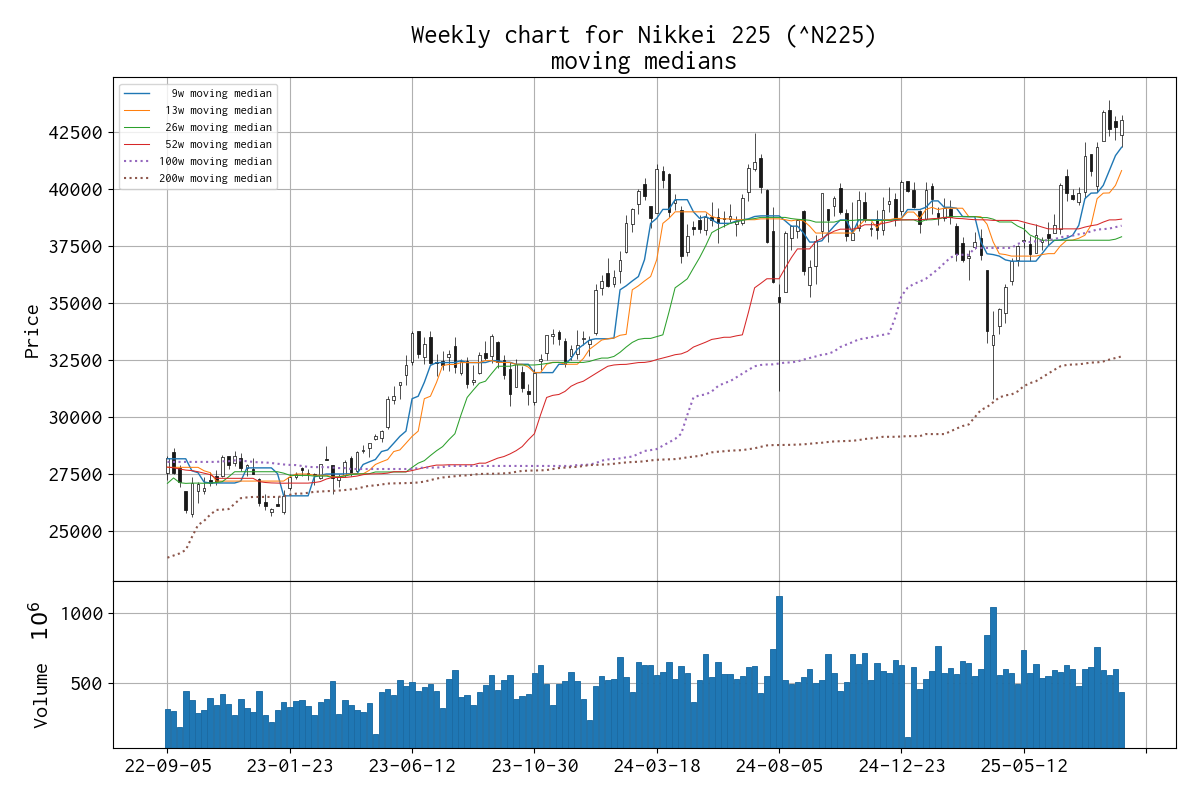Click the orange line swatch for 13w median
The width and height of the screenshot is (1200, 800).
138,110
